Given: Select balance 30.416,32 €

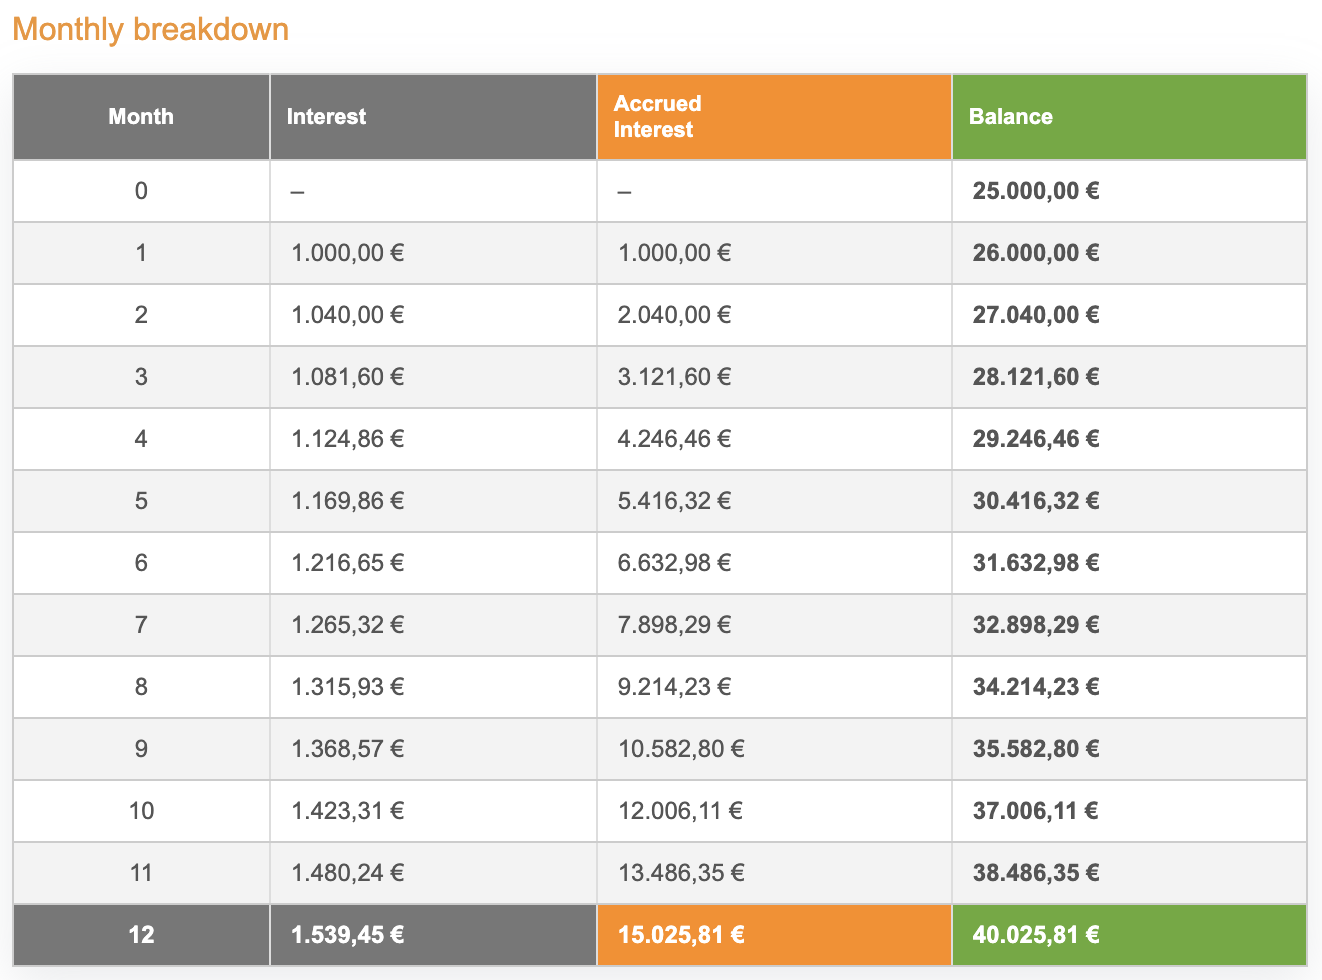Looking at the screenshot, I should click(1035, 501).
